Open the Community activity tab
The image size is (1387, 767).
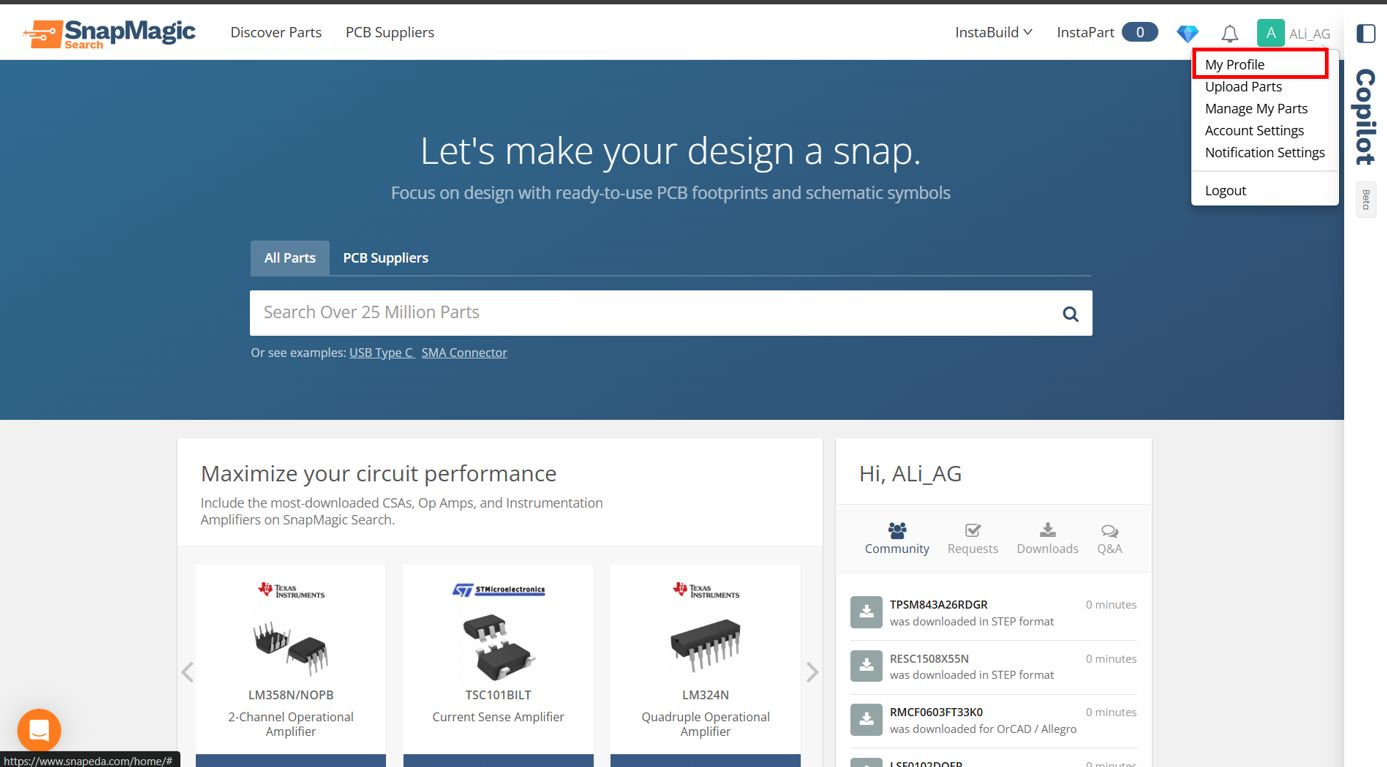point(897,538)
